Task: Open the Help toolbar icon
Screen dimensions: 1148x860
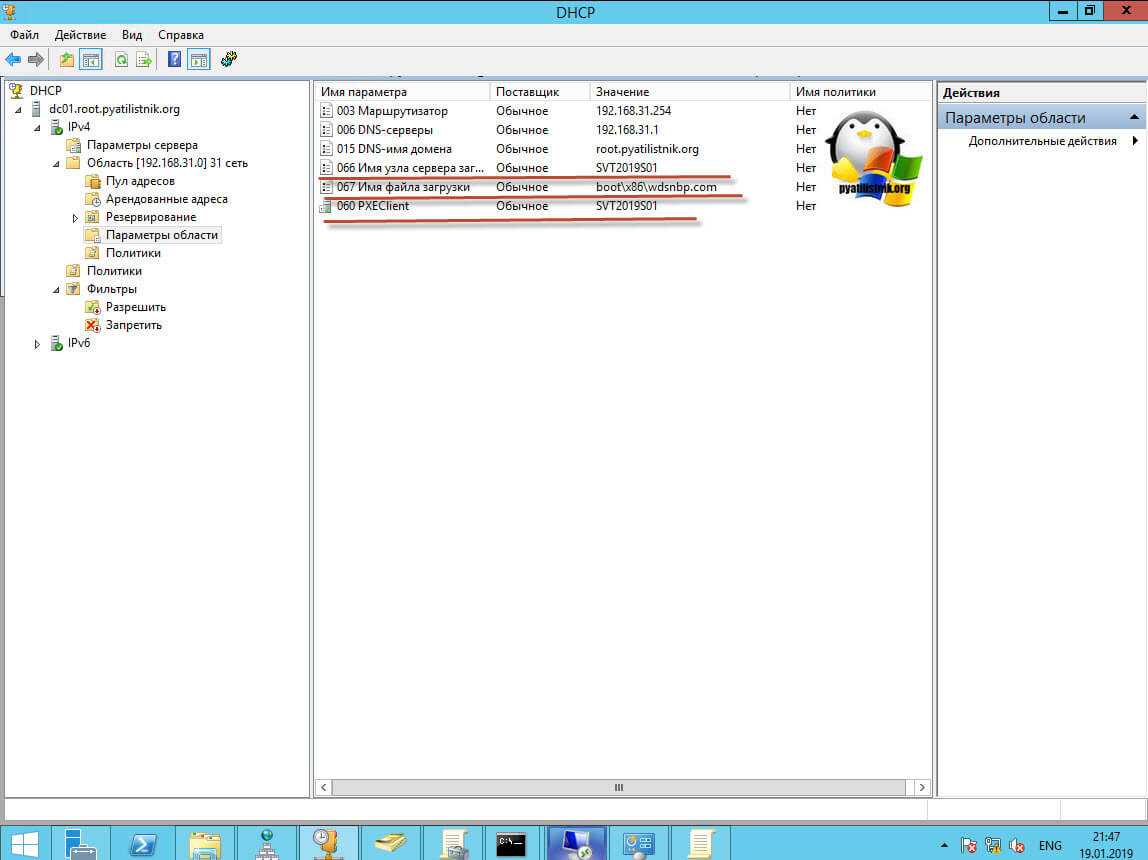Action: click(174, 60)
